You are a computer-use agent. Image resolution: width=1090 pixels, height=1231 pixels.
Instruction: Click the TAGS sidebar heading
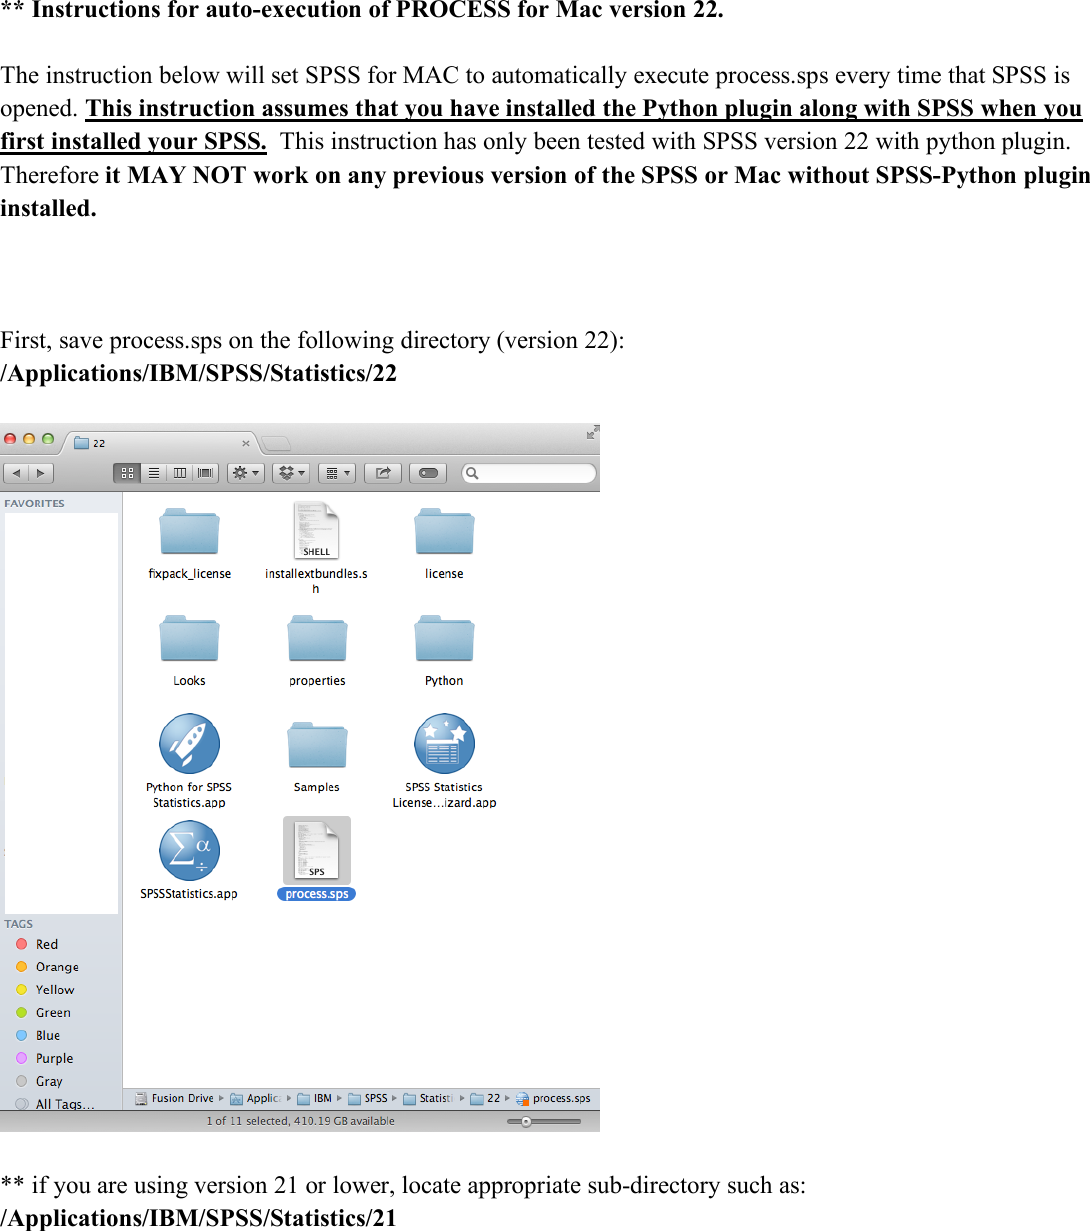18,924
